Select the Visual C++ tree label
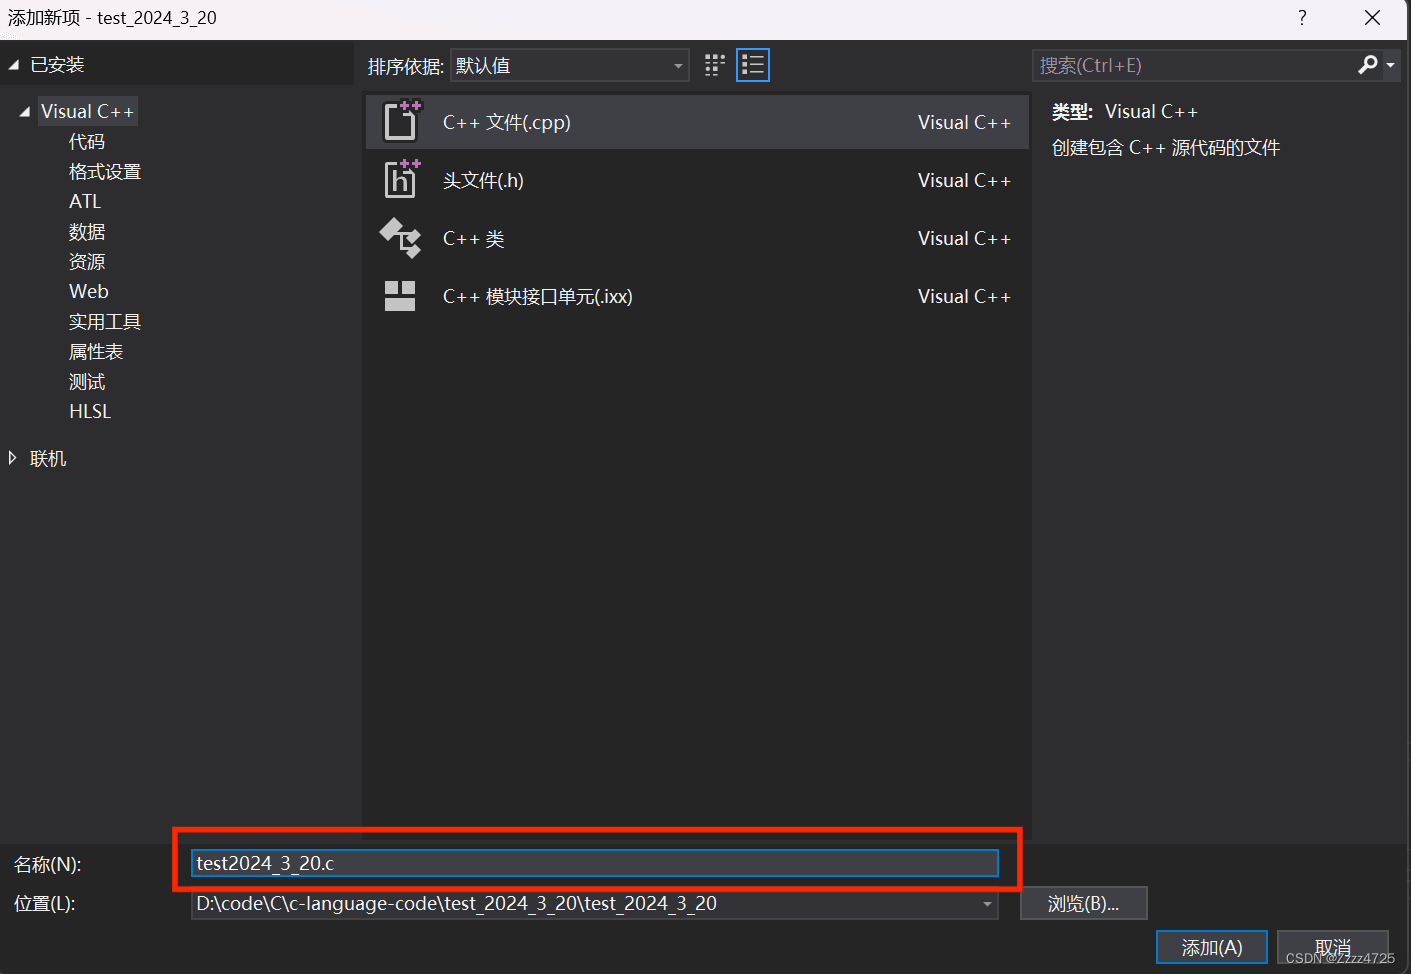Image resolution: width=1411 pixels, height=974 pixels. click(x=87, y=112)
